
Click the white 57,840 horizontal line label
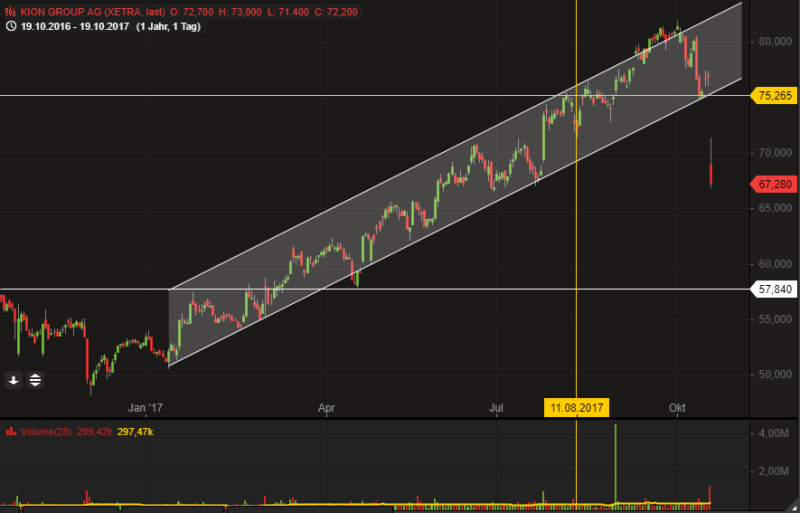tap(773, 289)
